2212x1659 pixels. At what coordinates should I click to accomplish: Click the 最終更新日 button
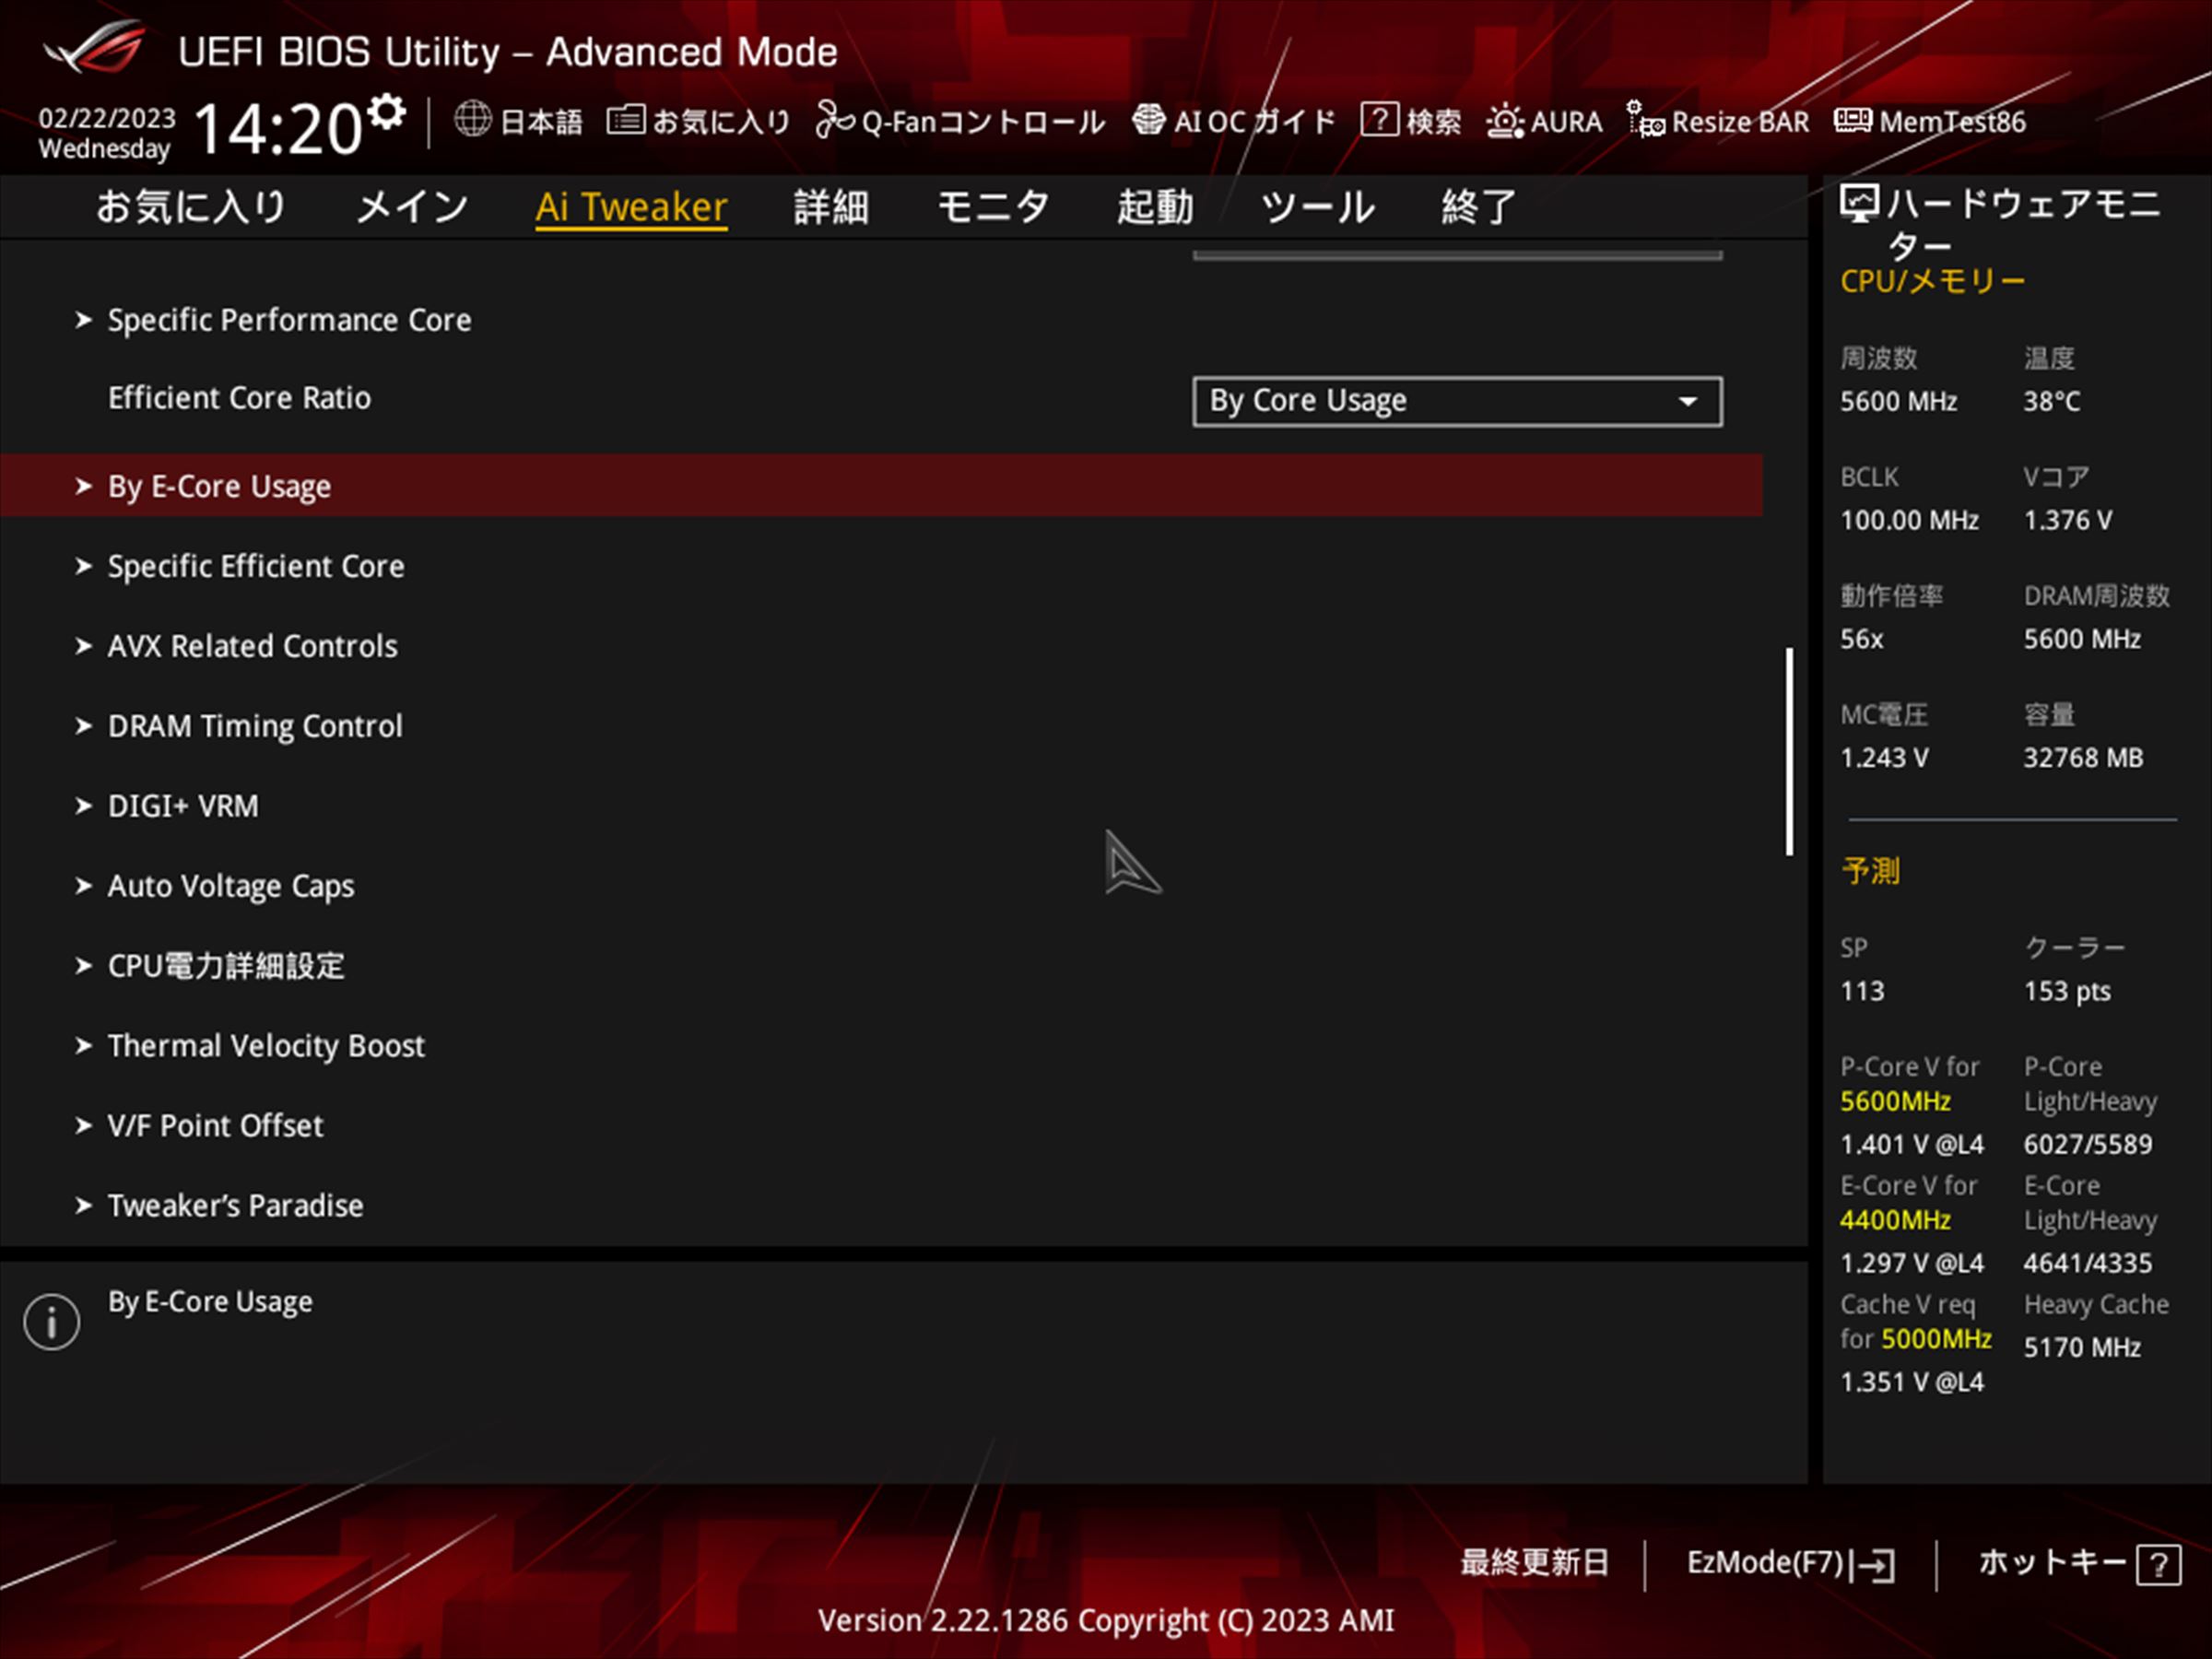(x=1534, y=1563)
